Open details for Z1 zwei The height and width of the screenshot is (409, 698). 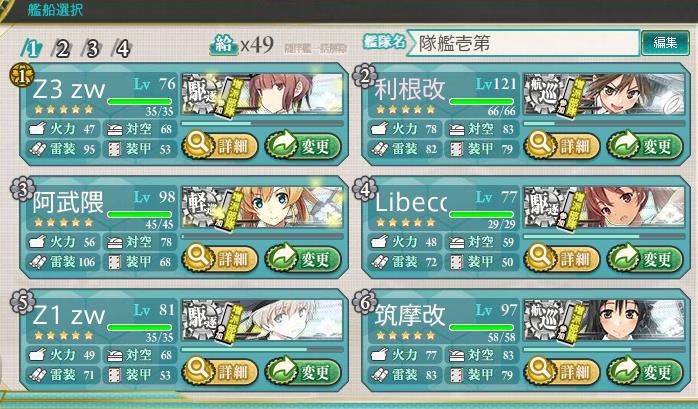coord(220,371)
